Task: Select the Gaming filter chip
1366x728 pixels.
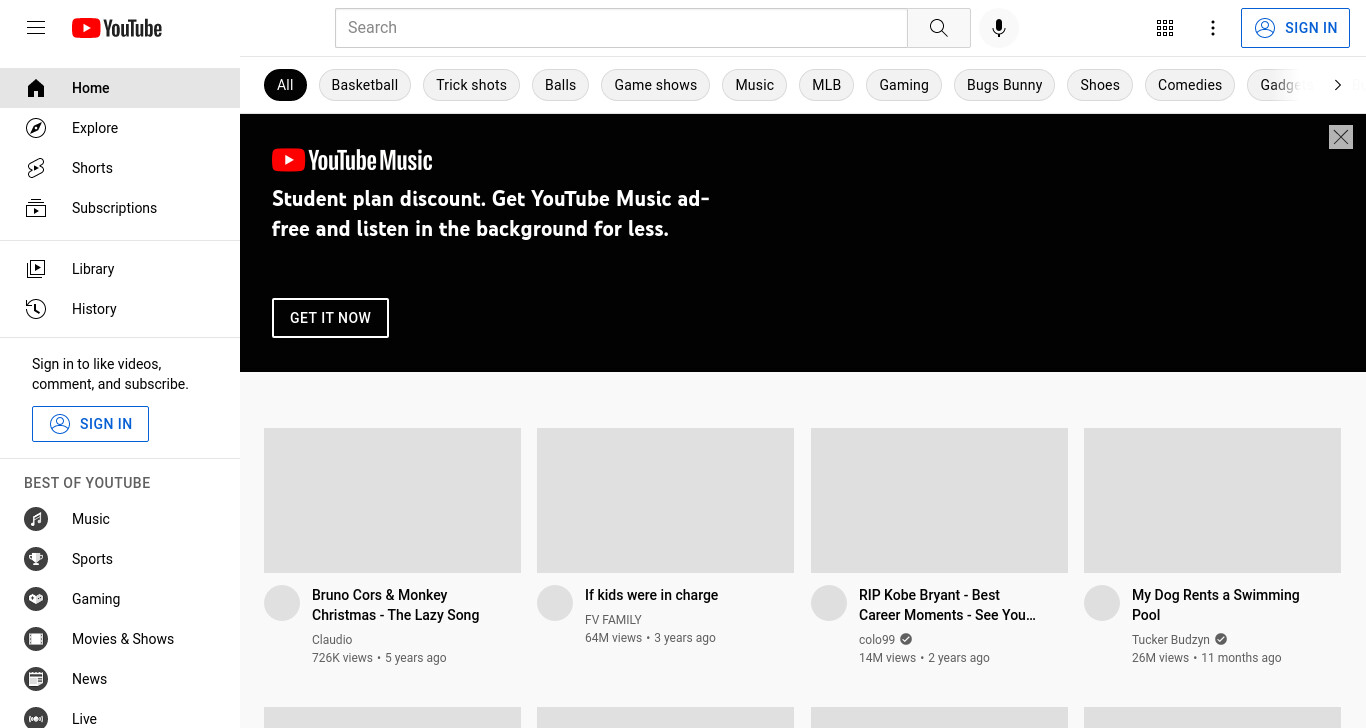Action: pyautogui.click(x=904, y=85)
